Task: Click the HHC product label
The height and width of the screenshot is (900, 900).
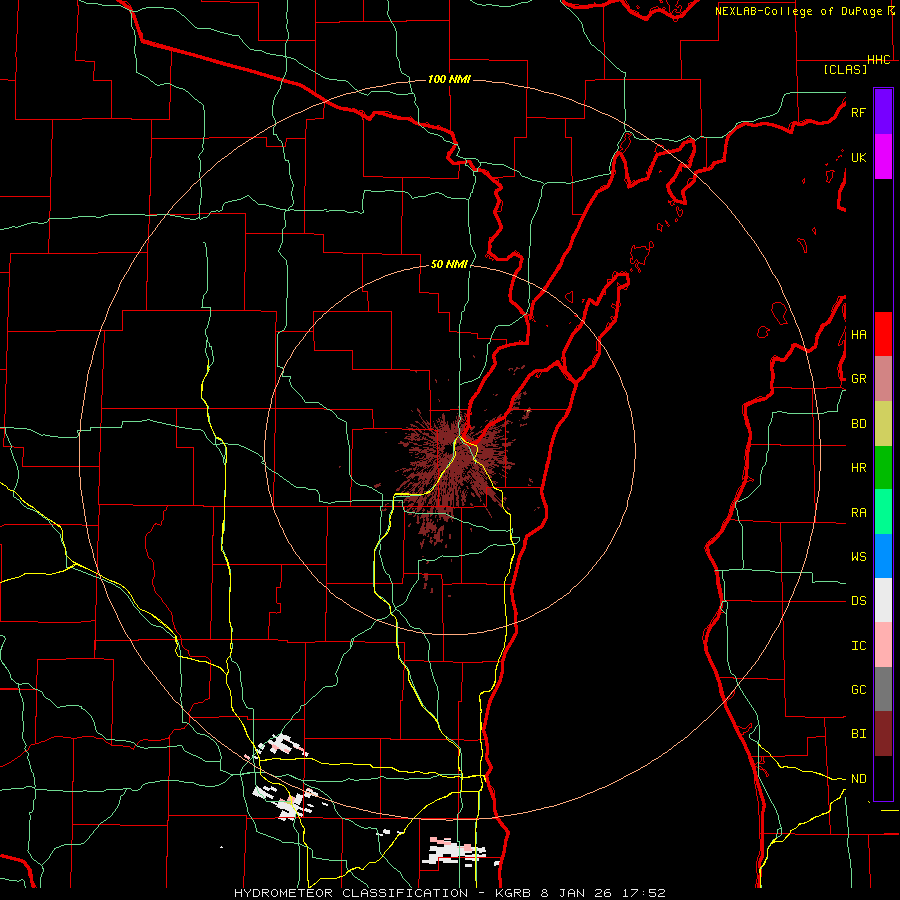Action: coord(878,60)
